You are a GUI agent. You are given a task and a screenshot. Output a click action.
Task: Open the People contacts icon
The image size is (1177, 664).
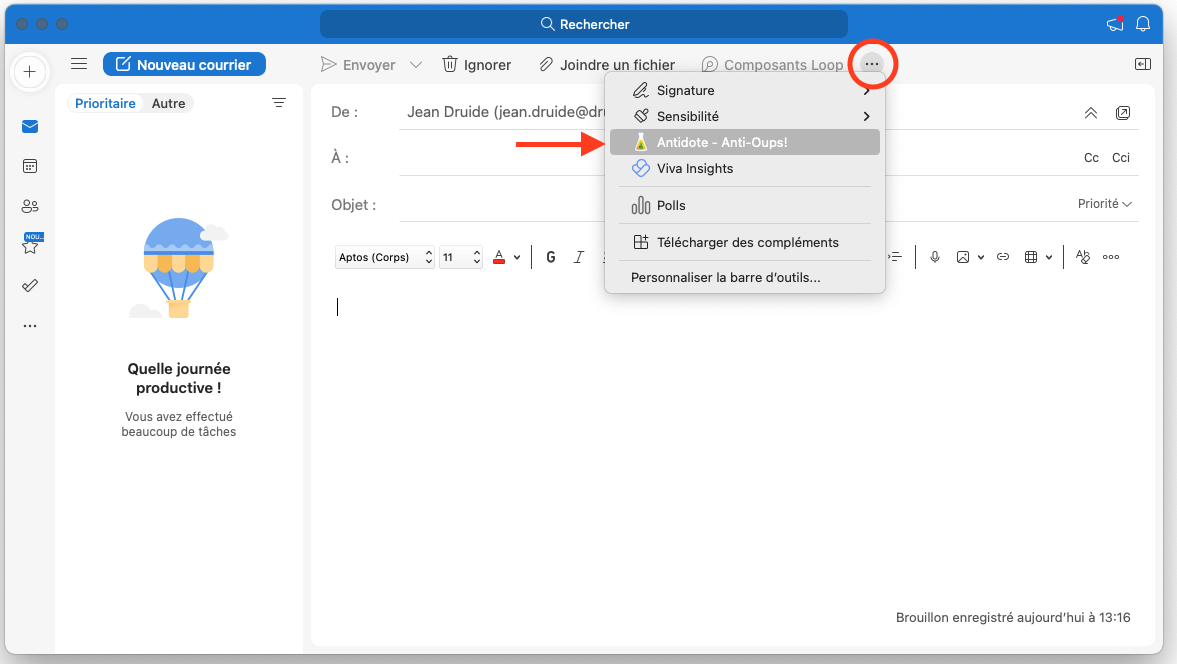(30, 206)
